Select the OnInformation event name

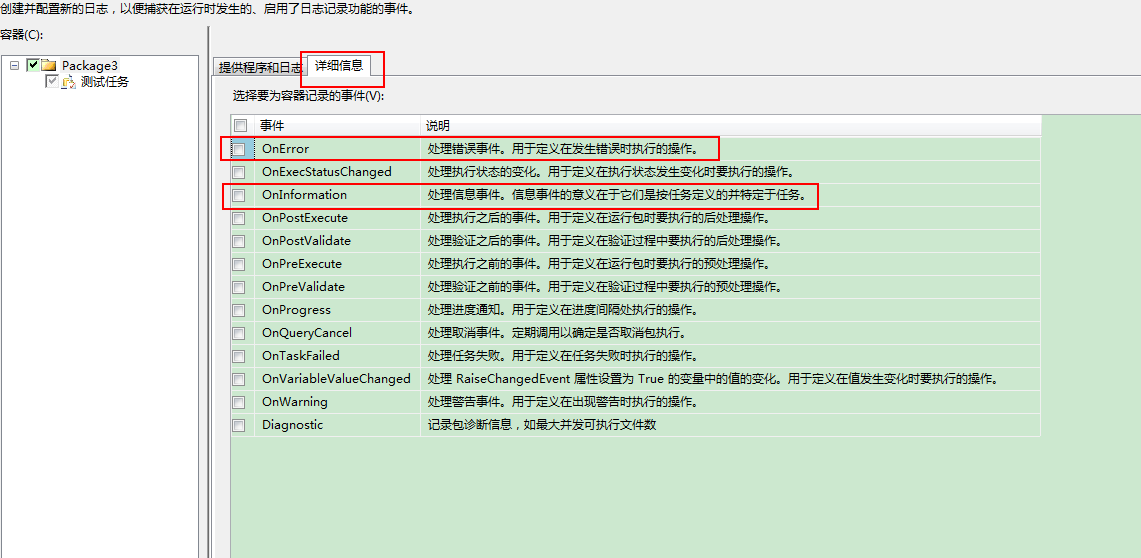click(304, 195)
